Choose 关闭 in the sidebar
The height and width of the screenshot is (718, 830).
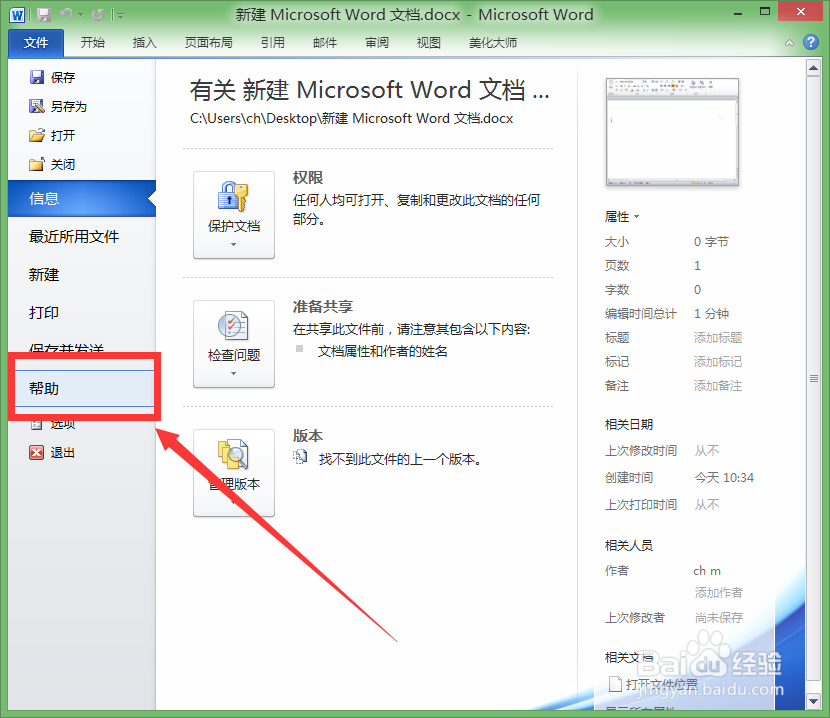pyautogui.click(x=52, y=165)
